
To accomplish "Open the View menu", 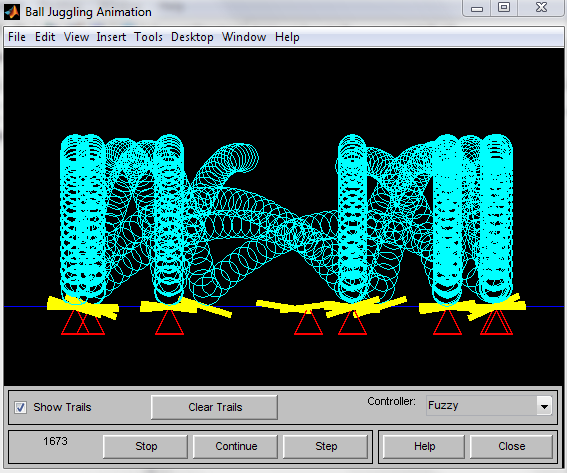I will (x=76, y=37).
